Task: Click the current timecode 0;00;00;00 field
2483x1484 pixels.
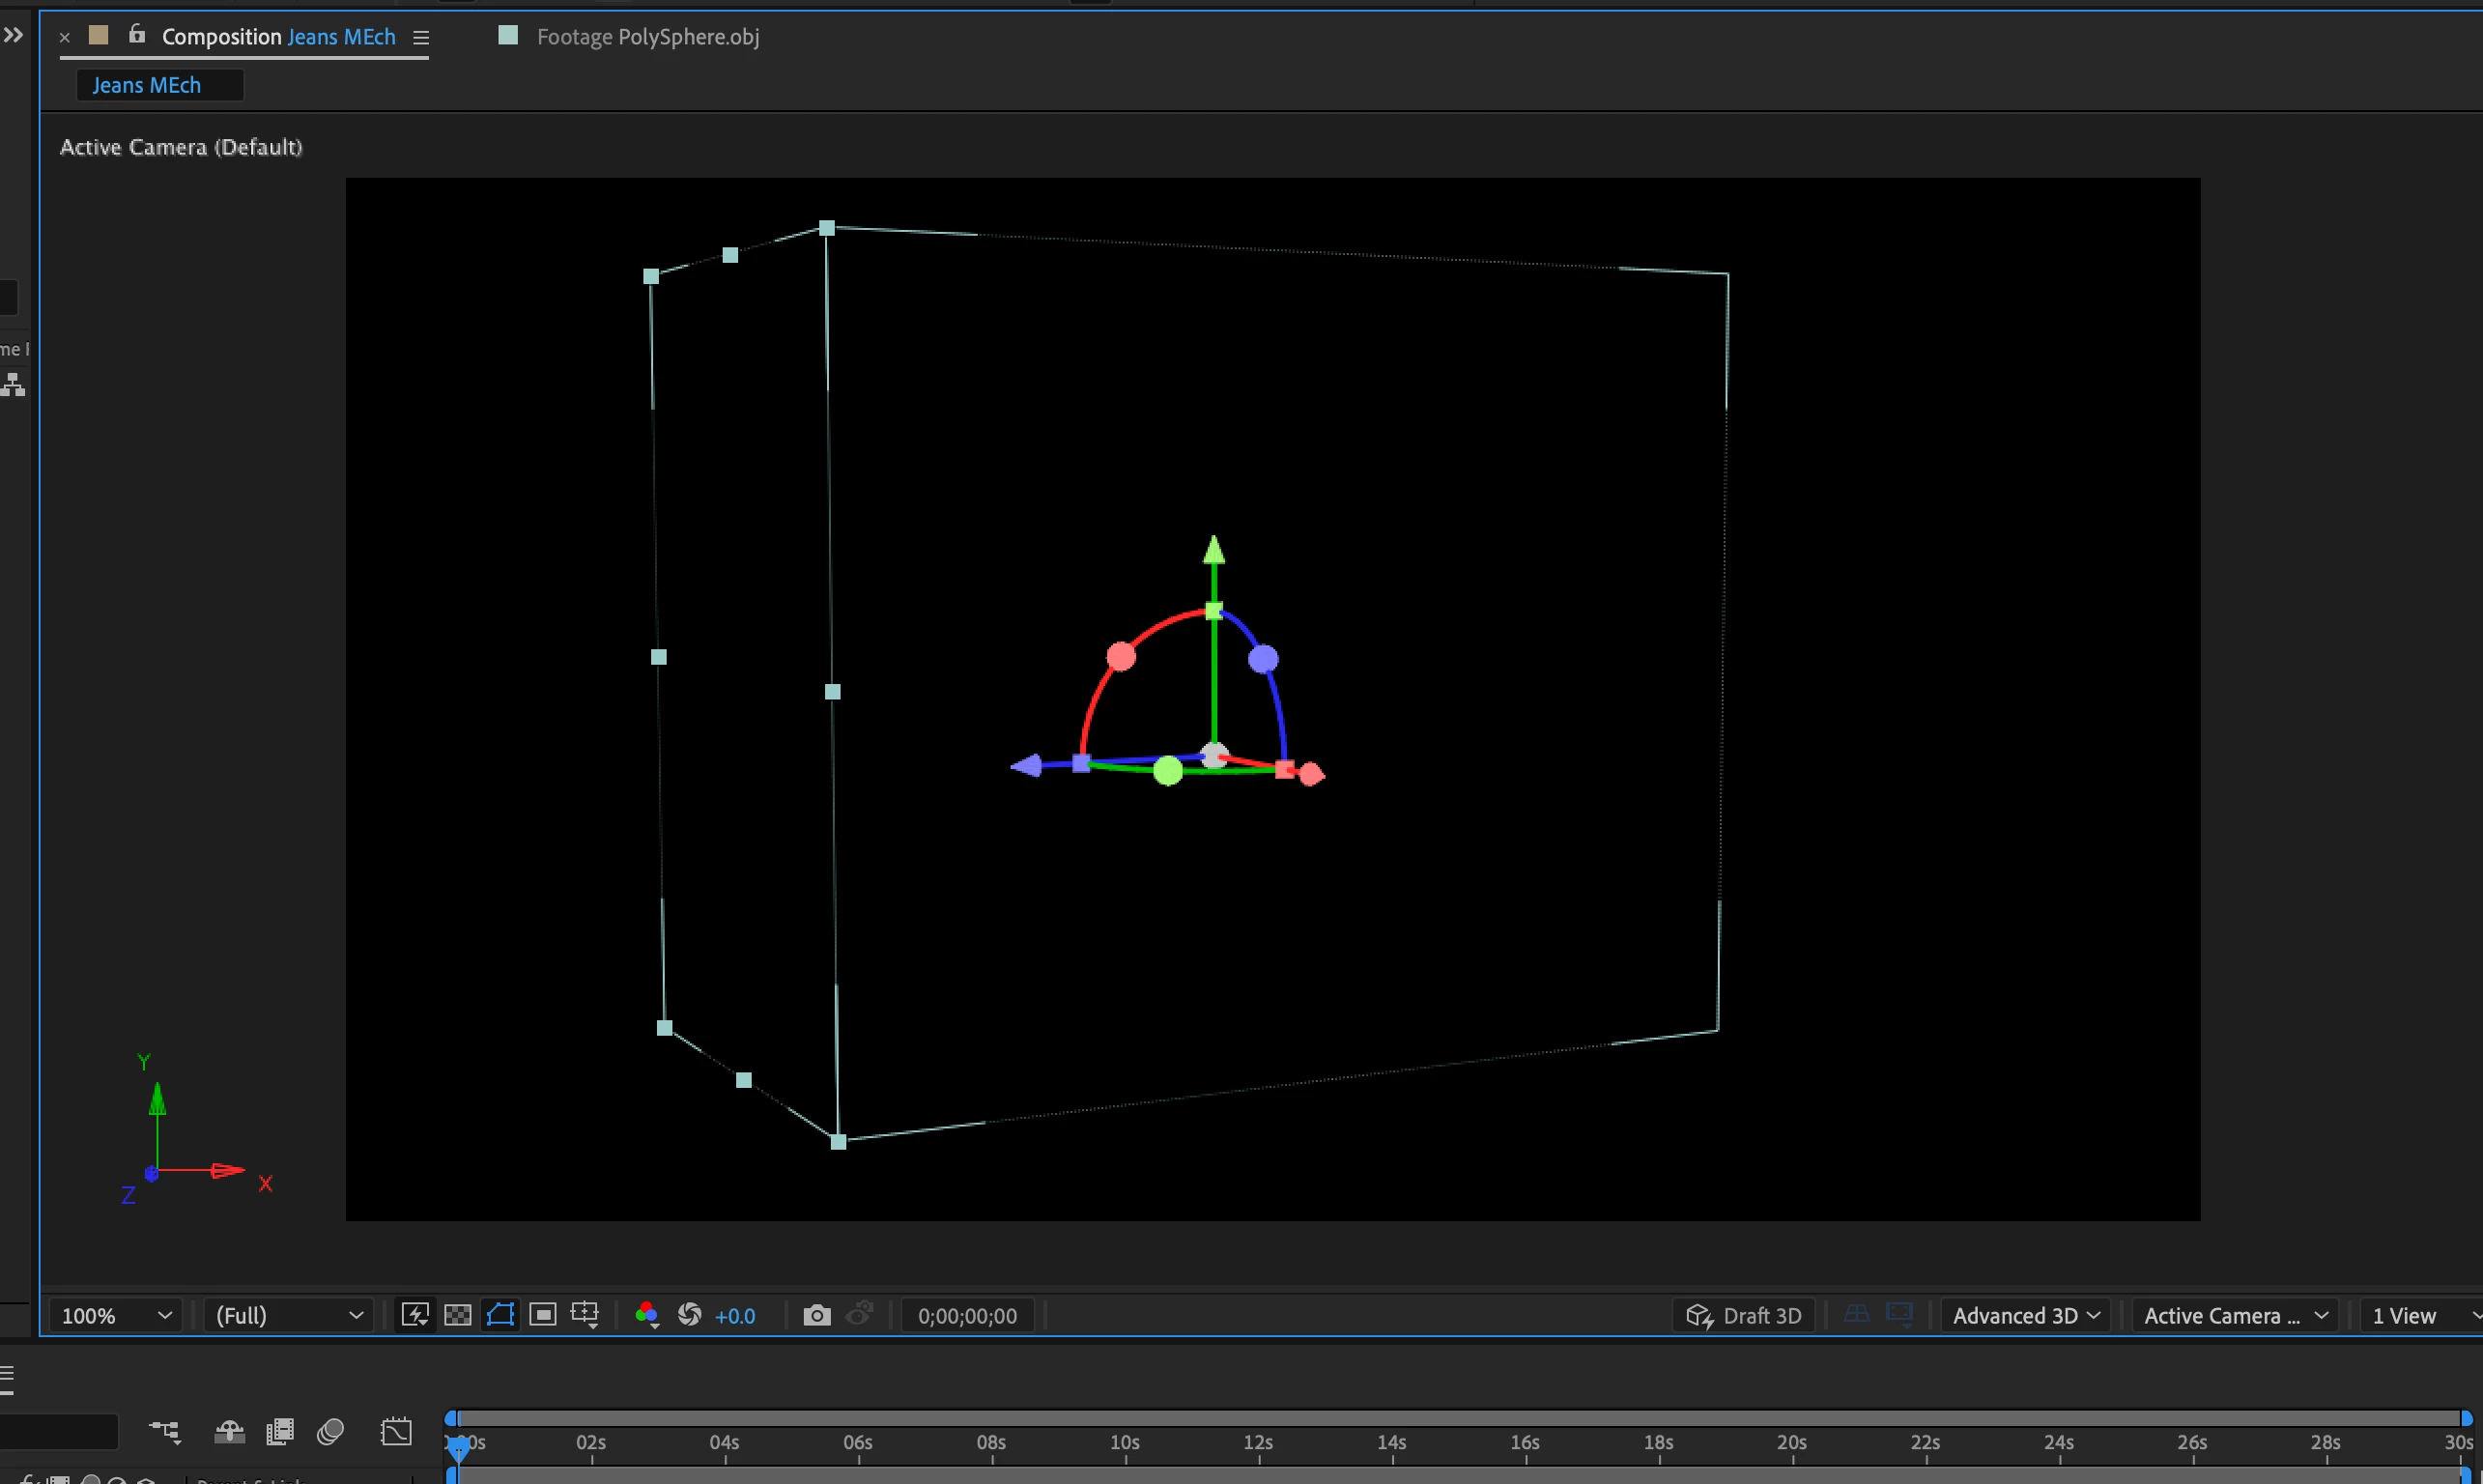Action: click(967, 1315)
